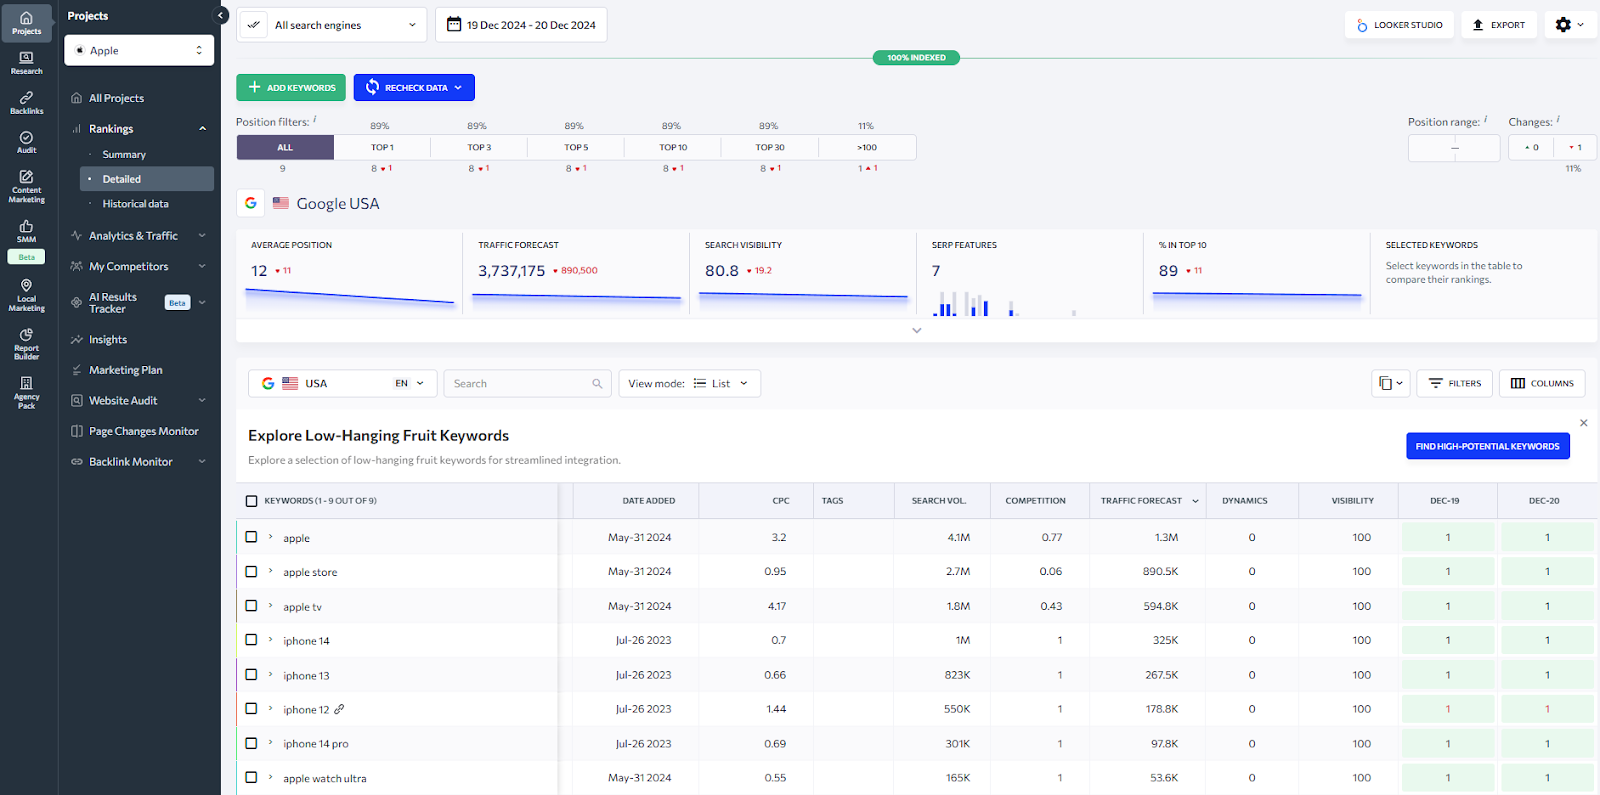This screenshot has height=795, width=1600.
Task: Tick the checkbox for iphone 12
Action: tap(252, 709)
